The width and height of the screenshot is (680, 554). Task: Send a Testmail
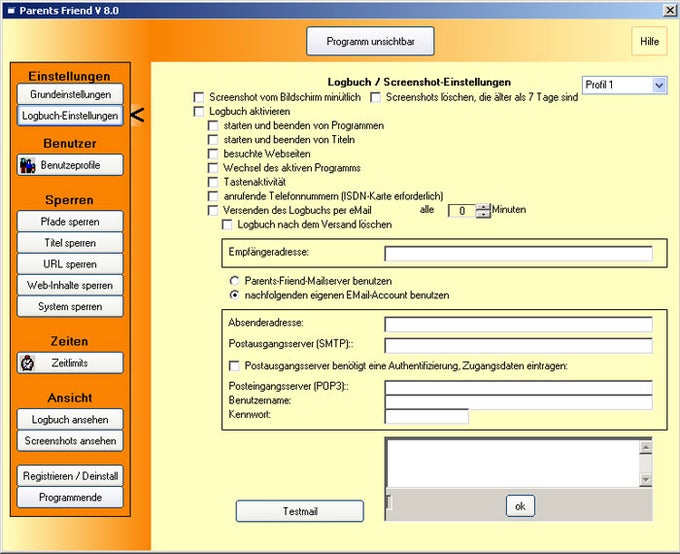pos(300,511)
